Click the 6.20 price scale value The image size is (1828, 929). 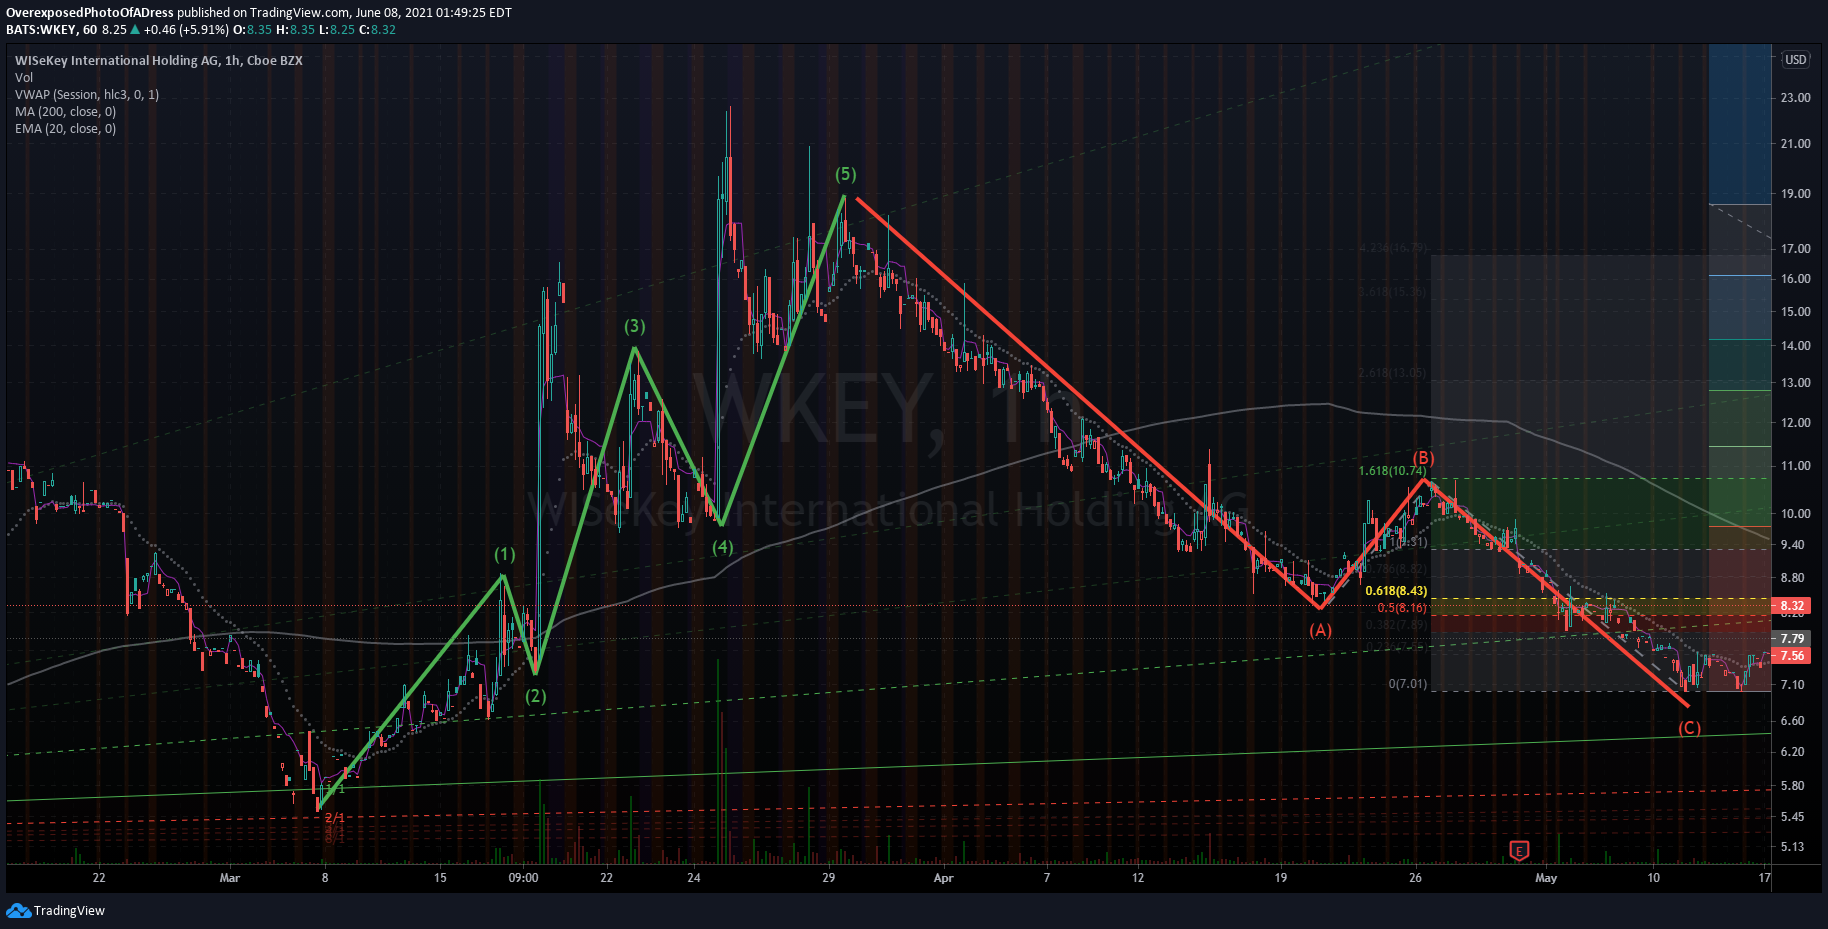coord(1793,752)
